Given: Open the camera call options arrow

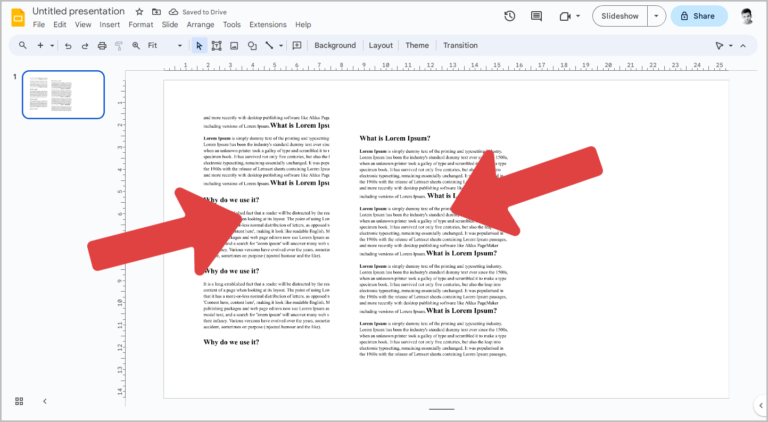Looking at the screenshot, I should coord(578,16).
